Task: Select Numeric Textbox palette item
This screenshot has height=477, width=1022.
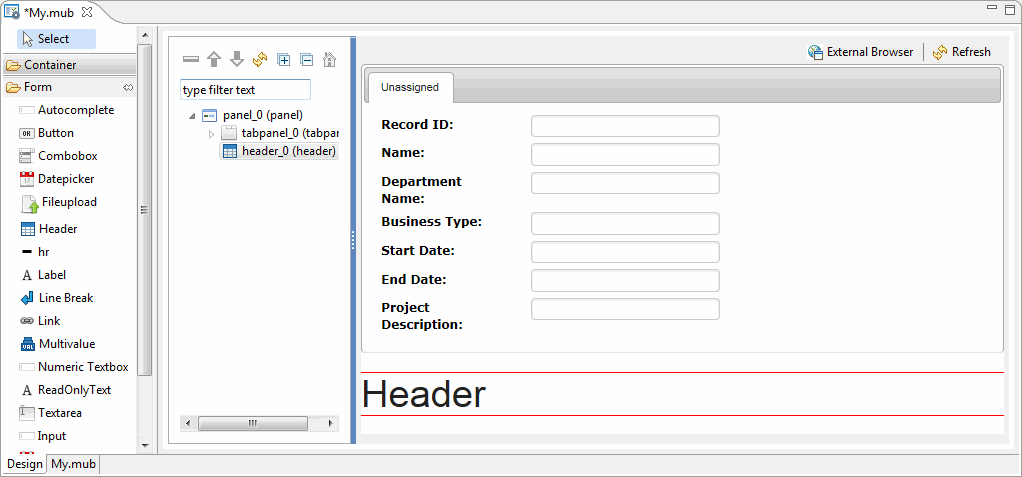Action: (74, 367)
